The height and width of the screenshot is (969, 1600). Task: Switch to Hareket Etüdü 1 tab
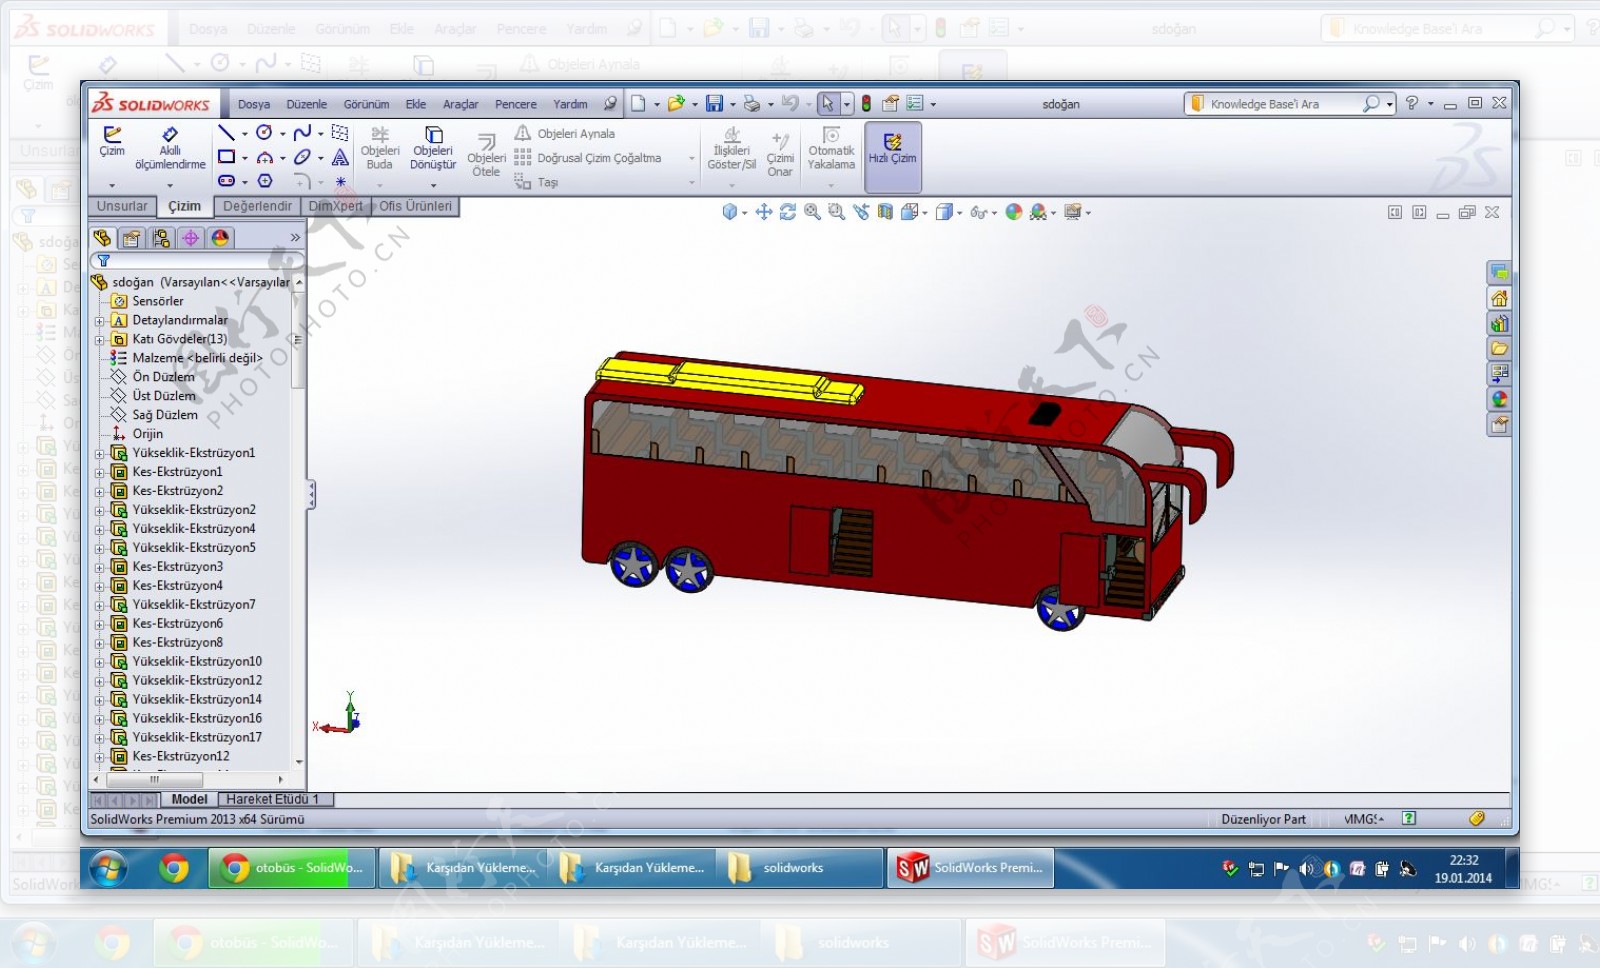pyautogui.click(x=275, y=799)
